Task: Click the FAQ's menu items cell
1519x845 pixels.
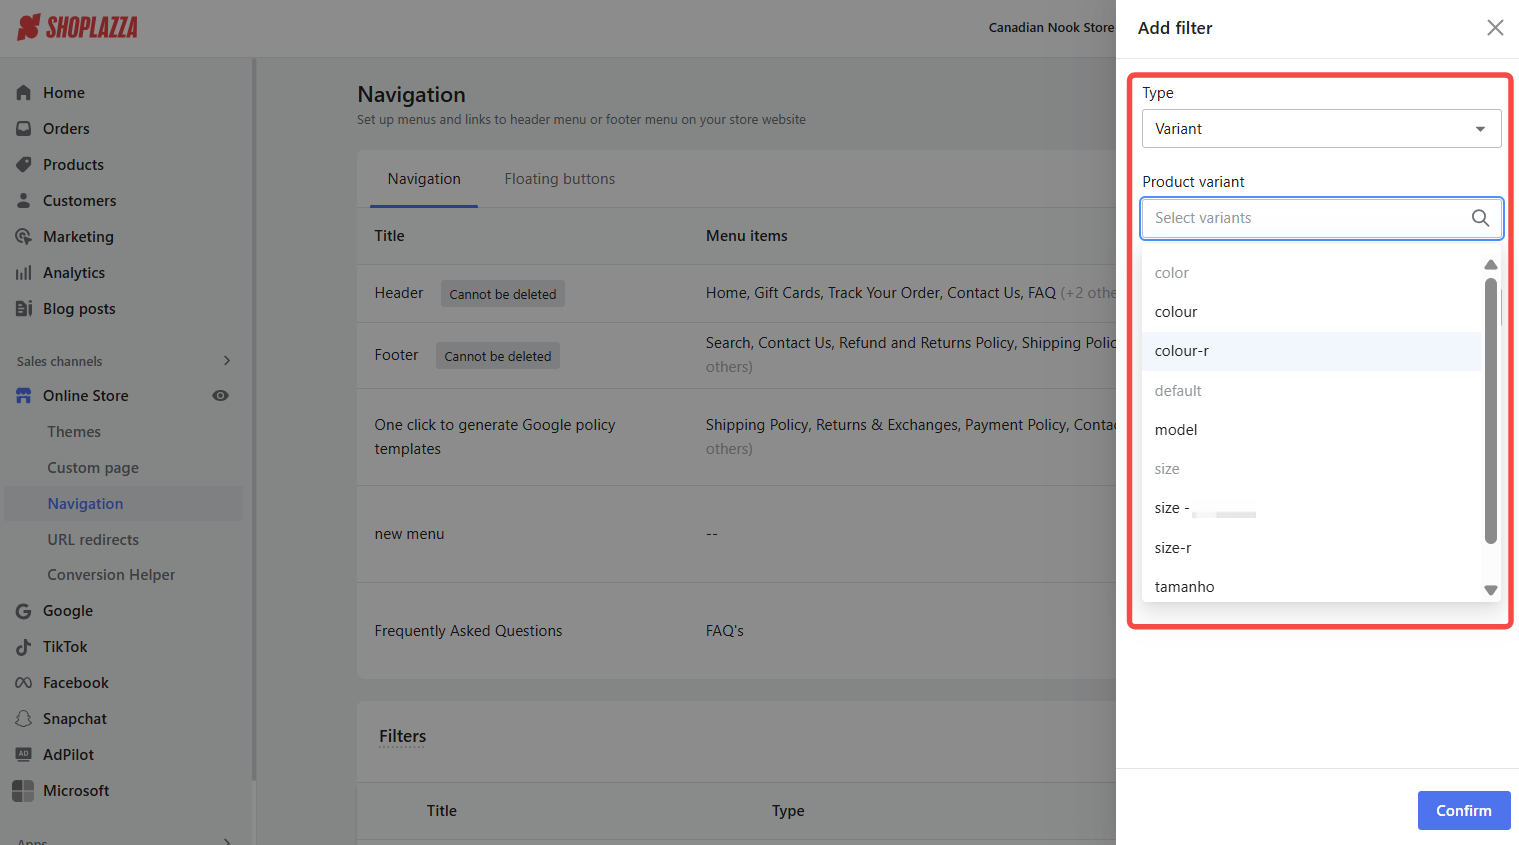Action: (724, 630)
